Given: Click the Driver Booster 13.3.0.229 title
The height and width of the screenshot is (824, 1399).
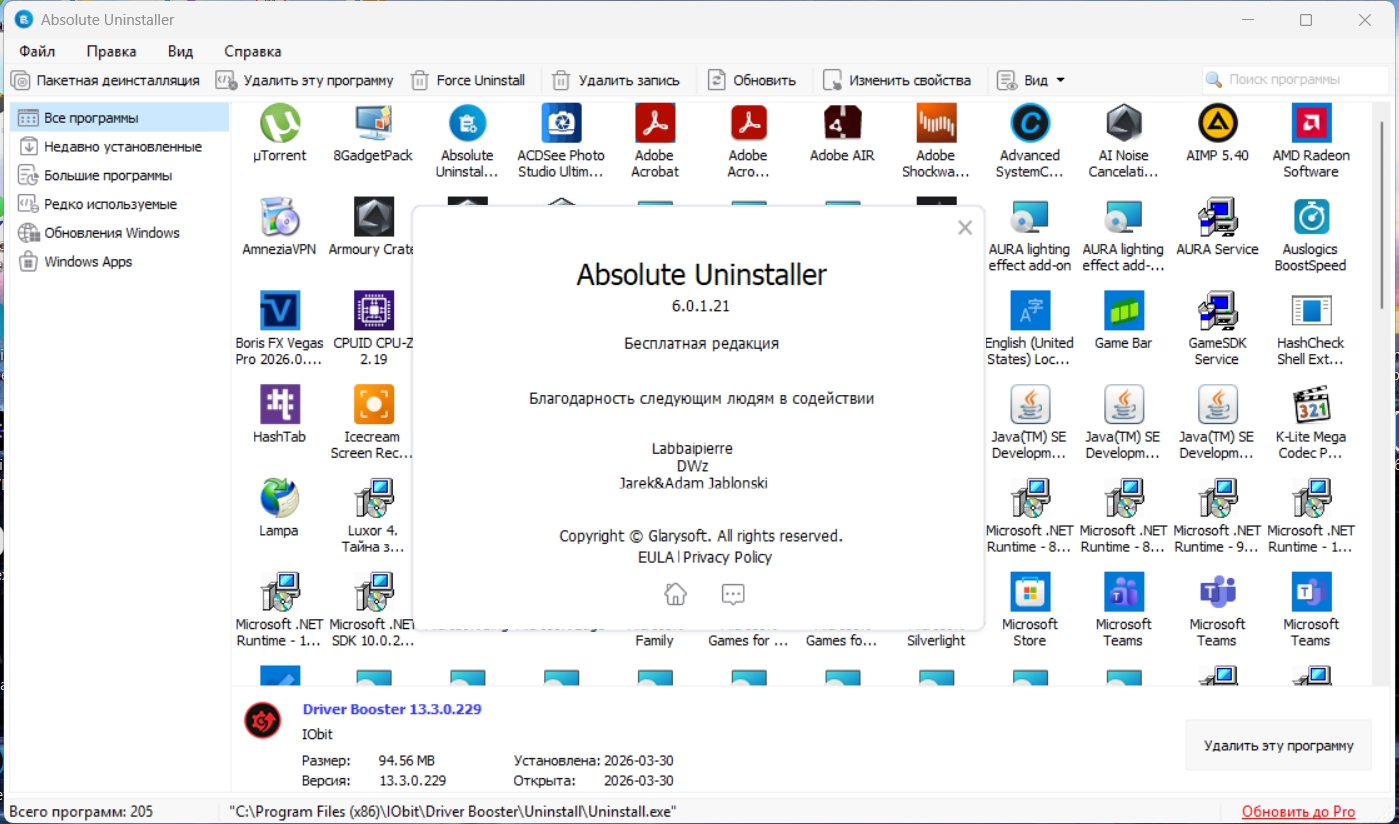Looking at the screenshot, I should [392, 709].
